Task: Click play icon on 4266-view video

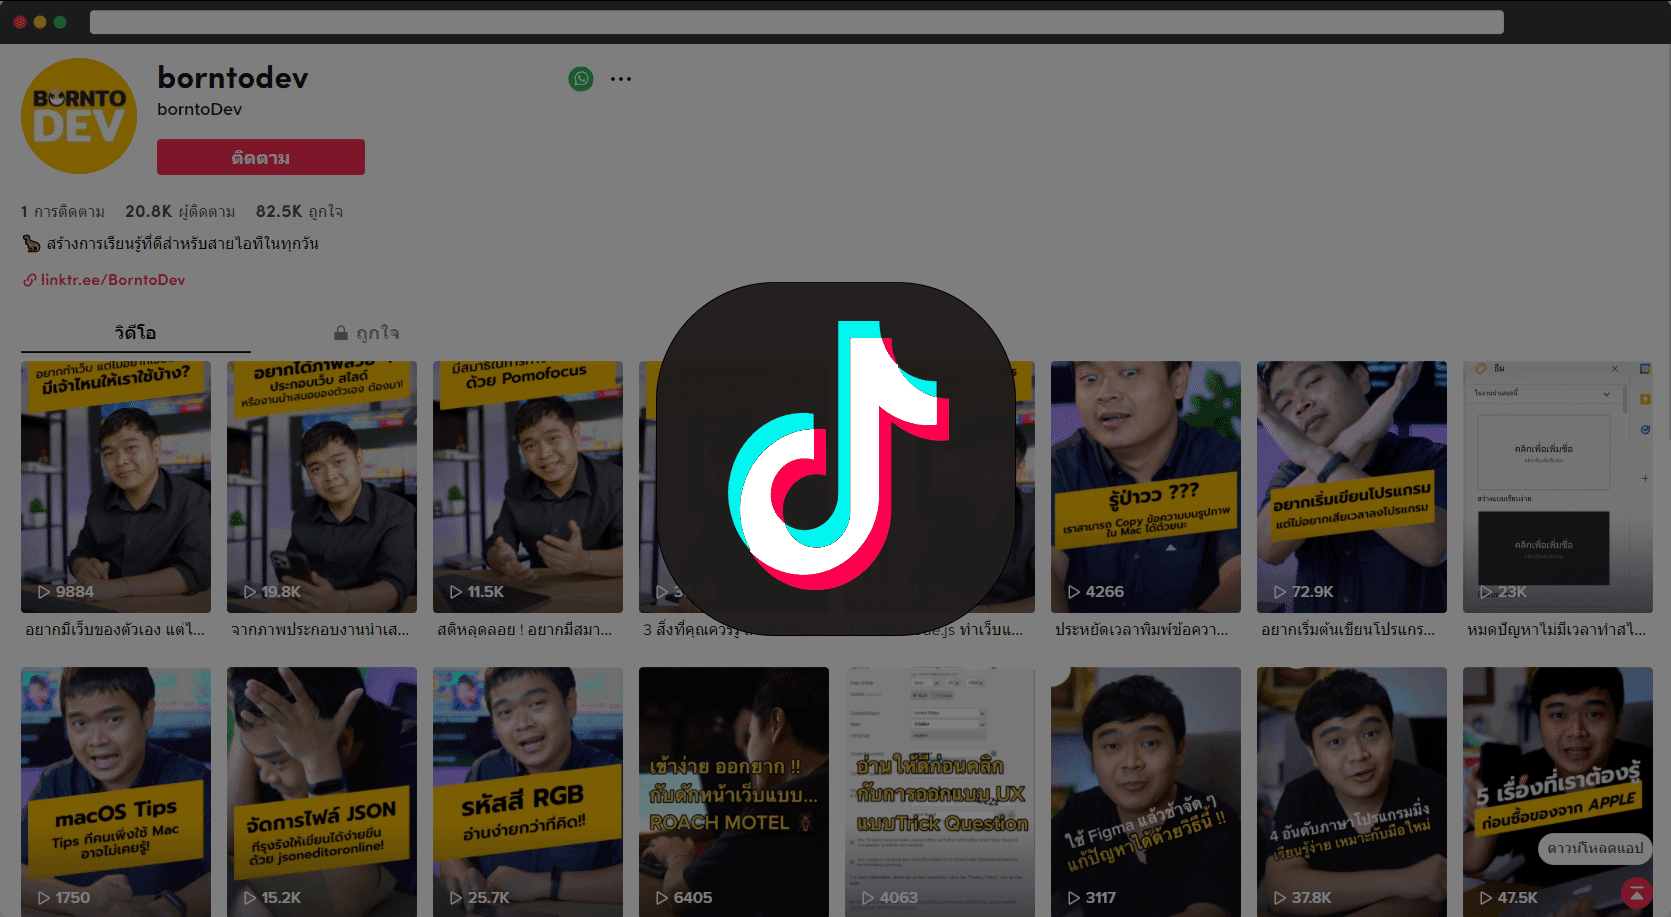Action: coord(1074,592)
